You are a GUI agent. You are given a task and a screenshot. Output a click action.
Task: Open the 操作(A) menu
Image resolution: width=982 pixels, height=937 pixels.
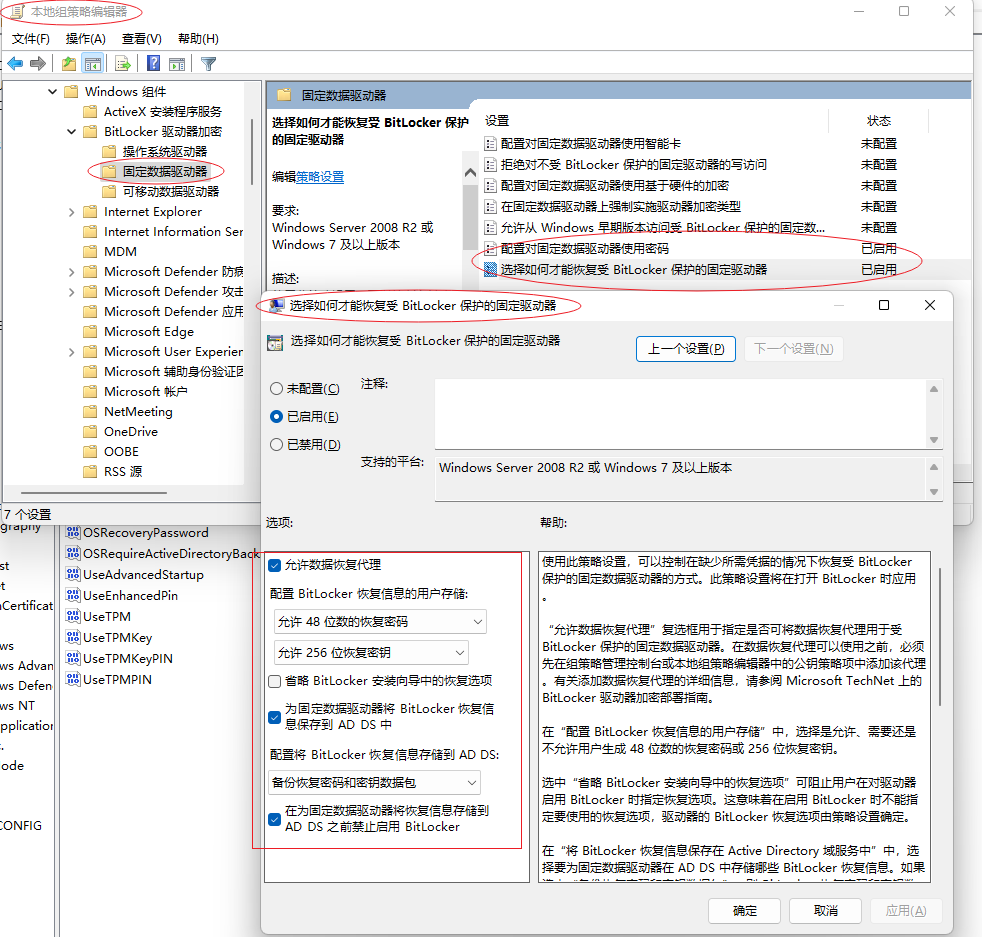click(x=86, y=39)
